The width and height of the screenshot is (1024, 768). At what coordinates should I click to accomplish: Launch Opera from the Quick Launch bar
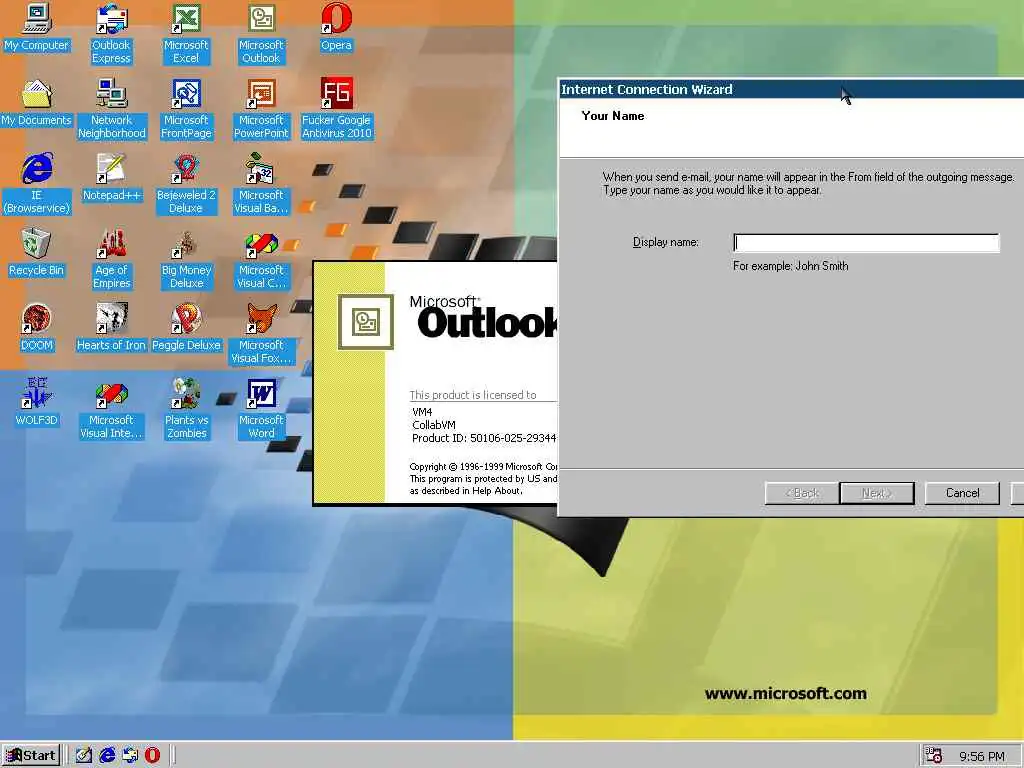click(x=152, y=756)
